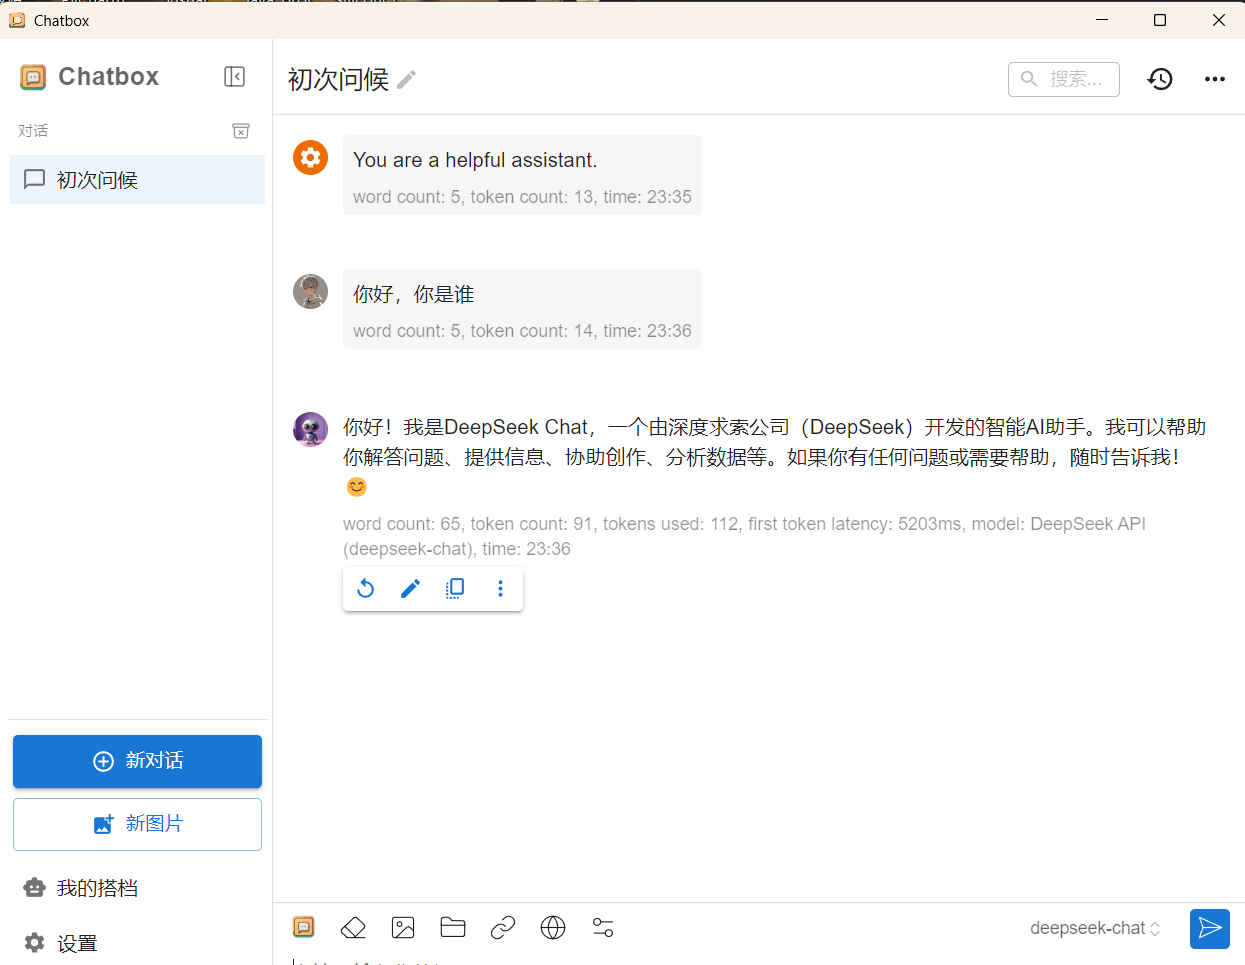Open more options for assistant message
1245x965 pixels.
pos(500,588)
